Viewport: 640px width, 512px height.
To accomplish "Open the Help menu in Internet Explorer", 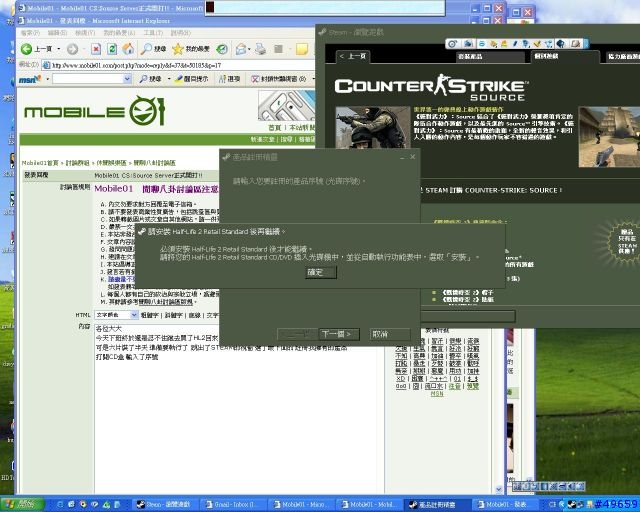I will (180, 33).
